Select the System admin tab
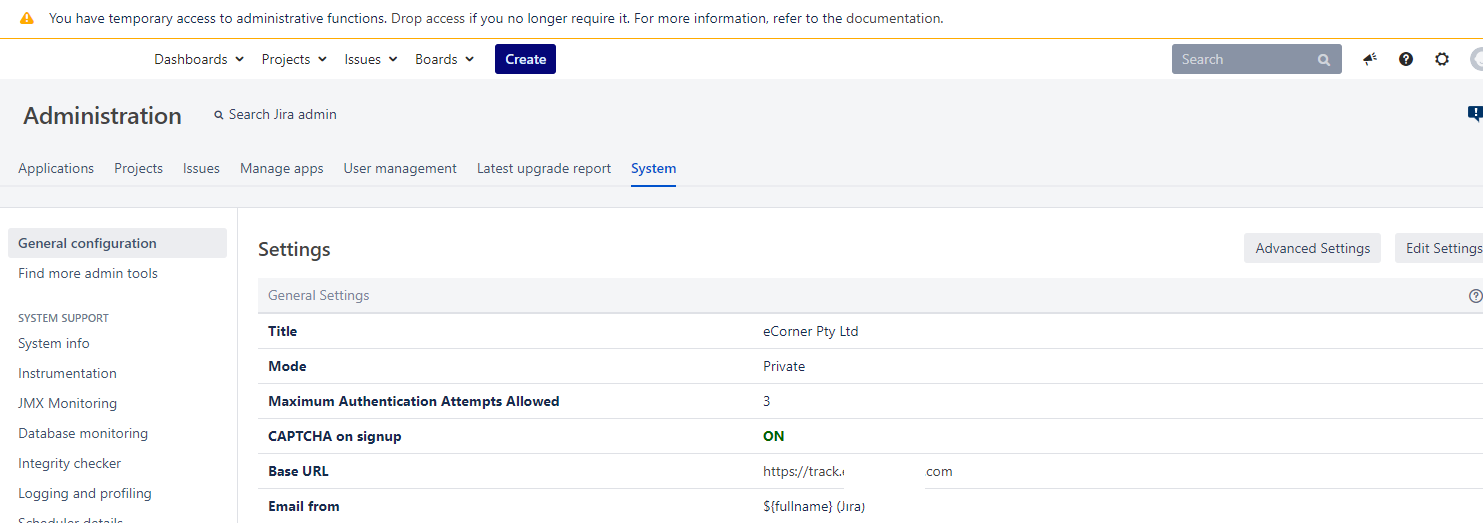 [x=653, y=168]
